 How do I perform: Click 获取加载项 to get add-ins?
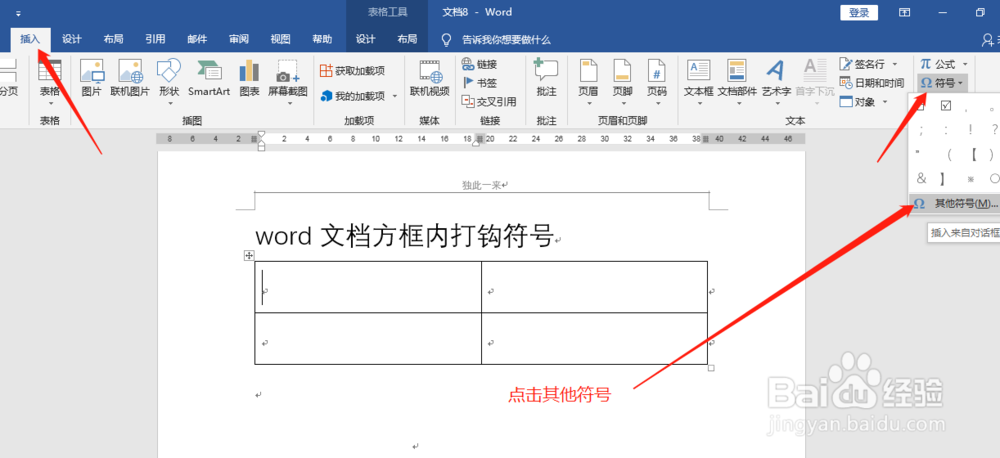(353, 71)
